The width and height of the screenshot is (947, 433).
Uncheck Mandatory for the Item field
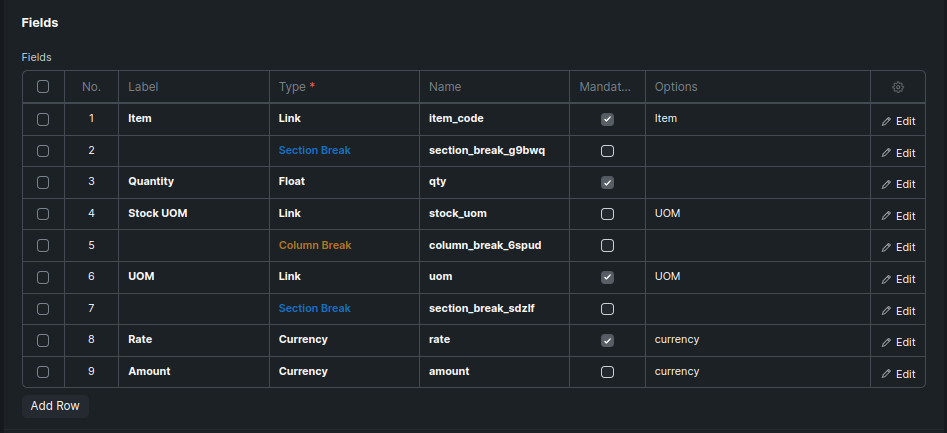coord(607,119)
